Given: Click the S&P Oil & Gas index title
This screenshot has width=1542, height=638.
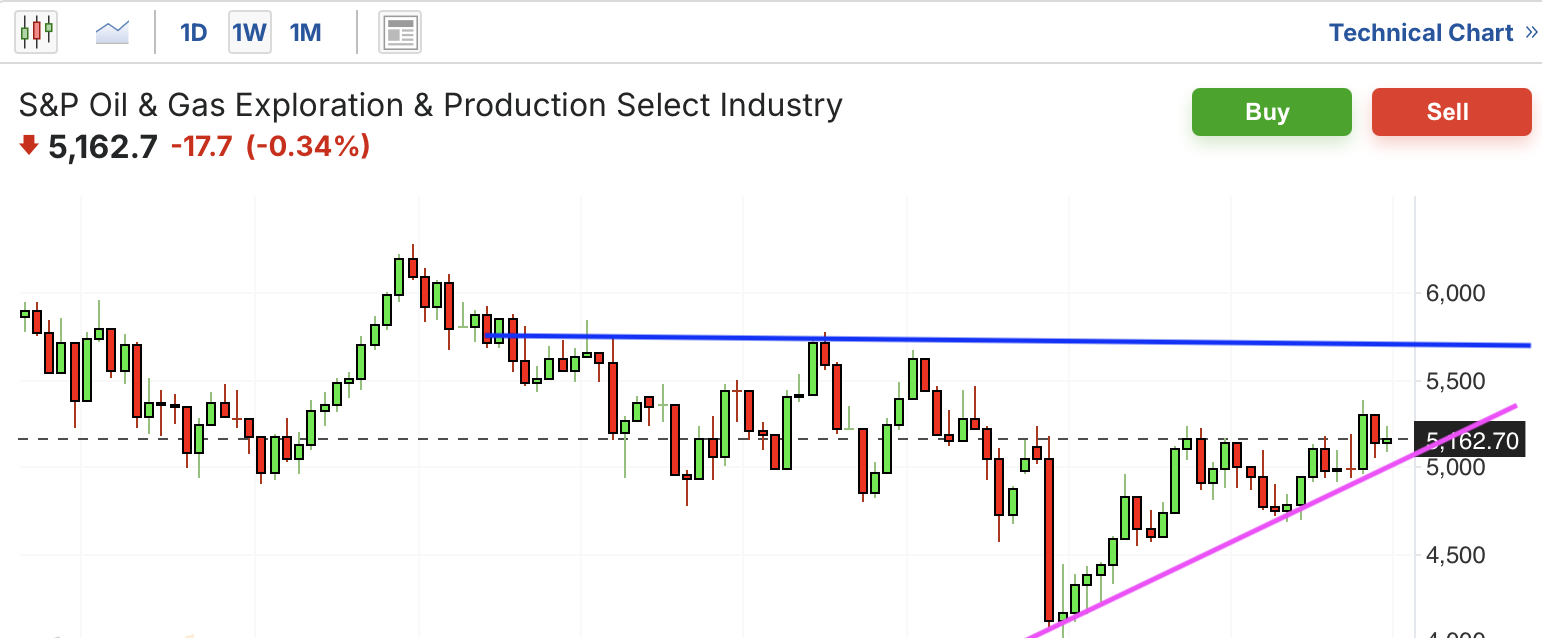Looking at the screenshot, I should pyautogui.click(x=431, y=105).
